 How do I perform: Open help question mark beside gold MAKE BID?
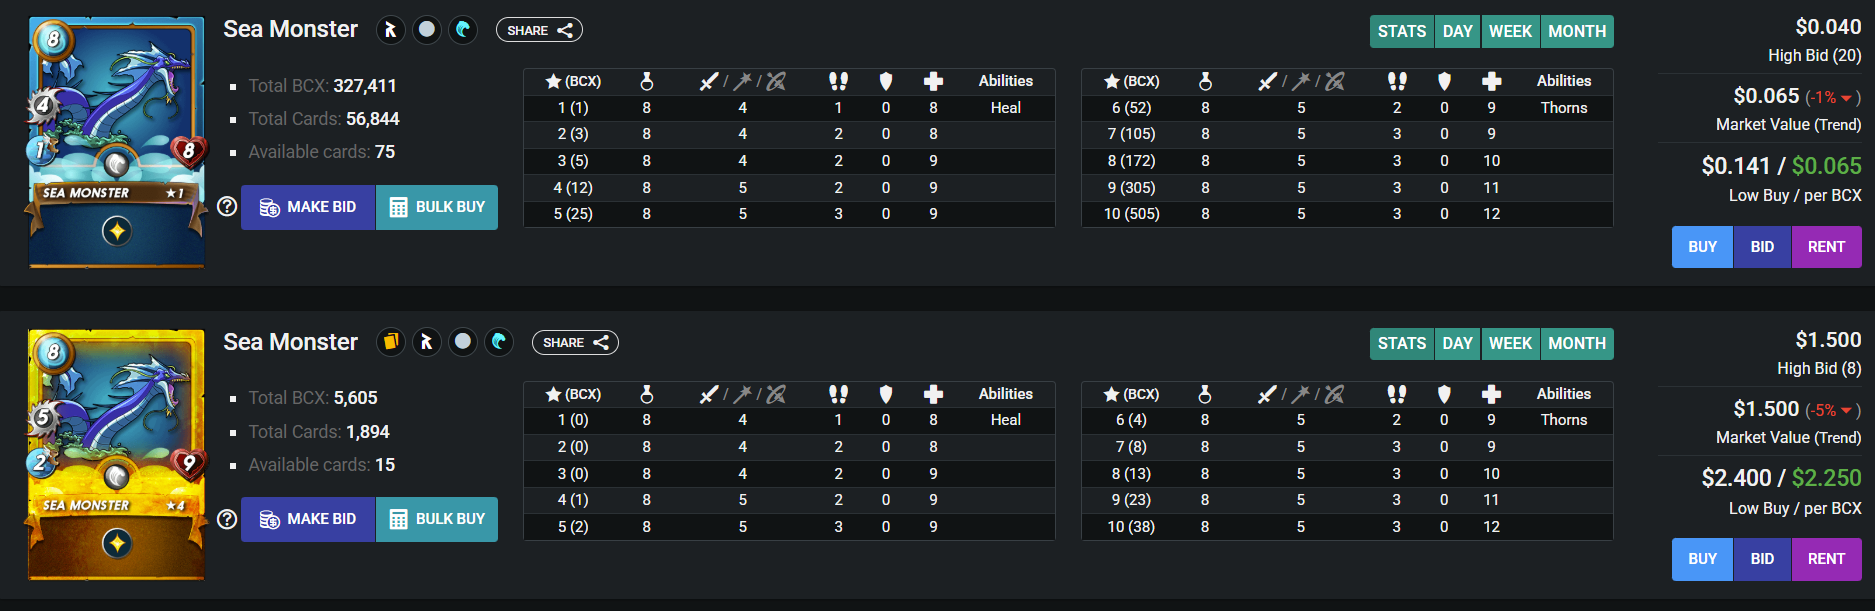pos(227,519)
